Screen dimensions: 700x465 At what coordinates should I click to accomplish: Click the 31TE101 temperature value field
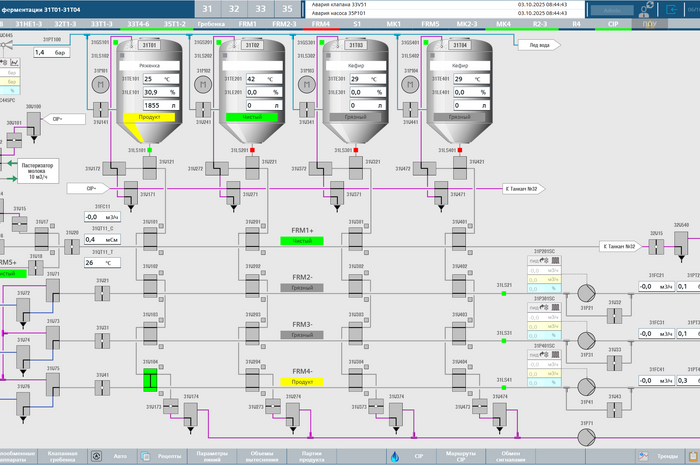coord(157,78)
